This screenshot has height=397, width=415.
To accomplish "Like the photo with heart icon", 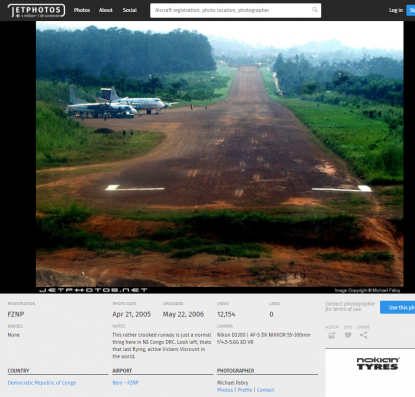I will [x=348, y=335].
